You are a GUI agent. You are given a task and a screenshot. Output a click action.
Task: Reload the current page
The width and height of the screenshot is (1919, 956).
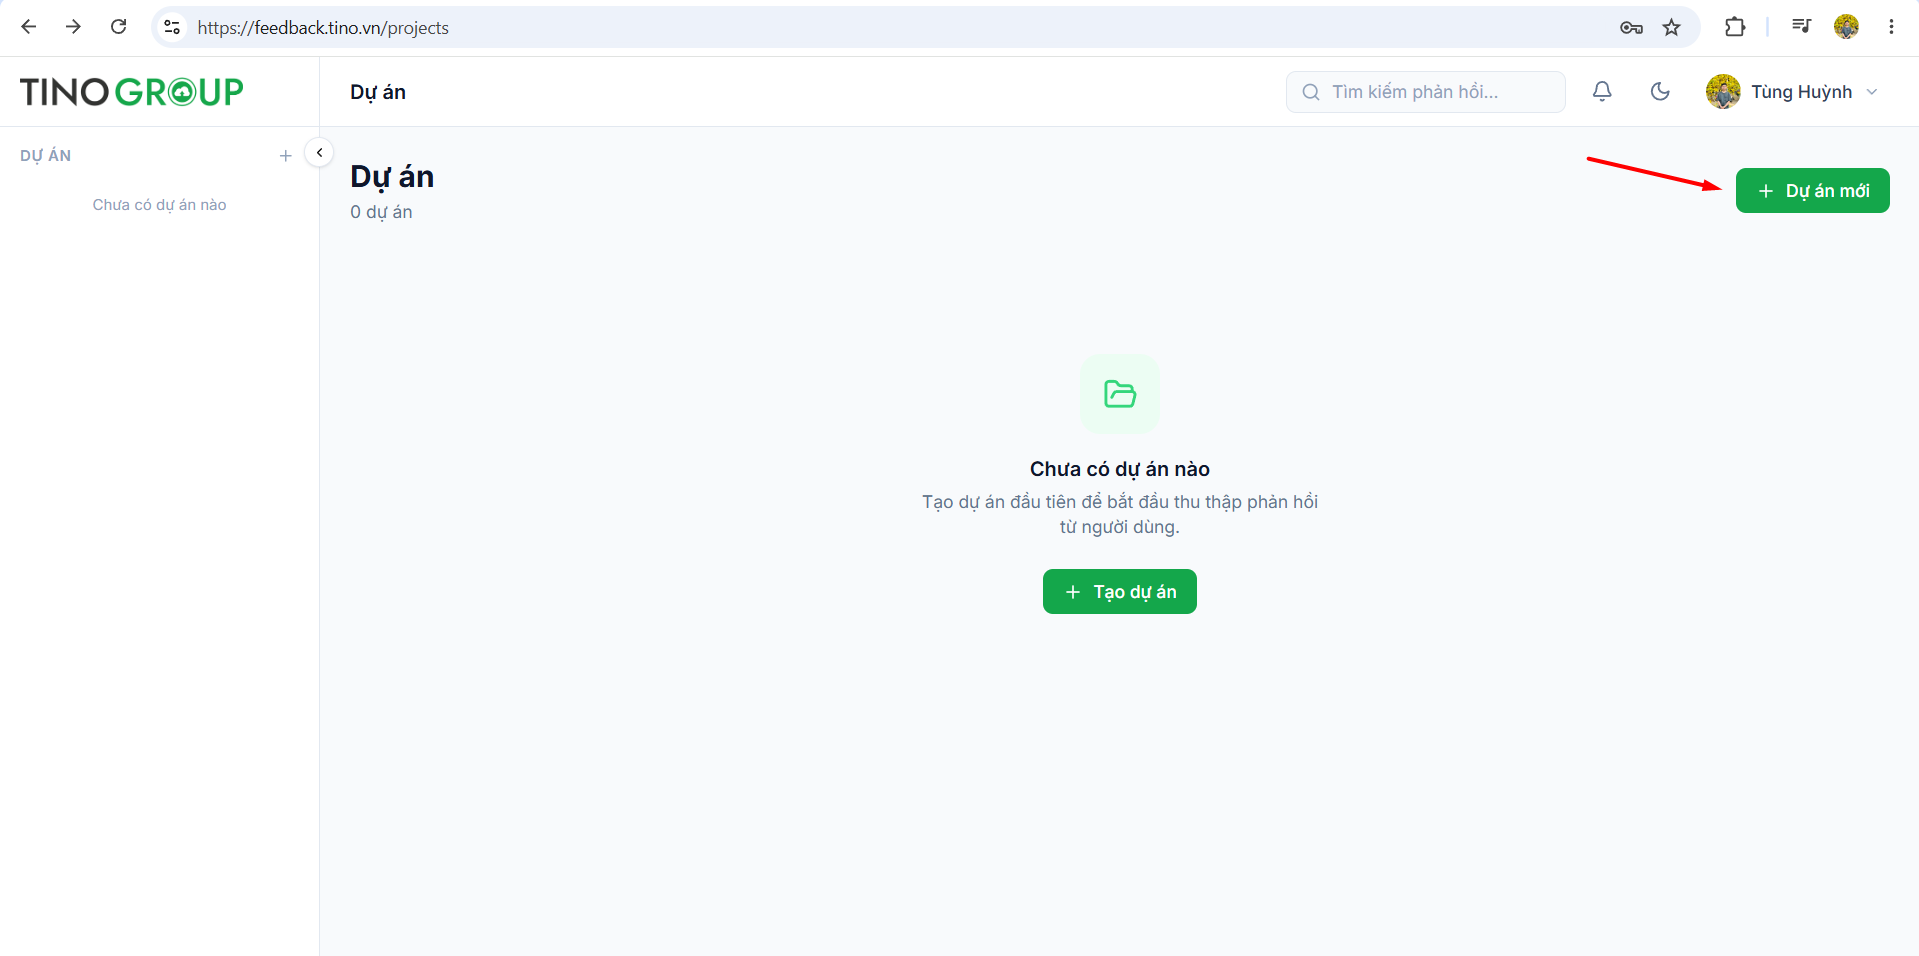pos(118,27)
